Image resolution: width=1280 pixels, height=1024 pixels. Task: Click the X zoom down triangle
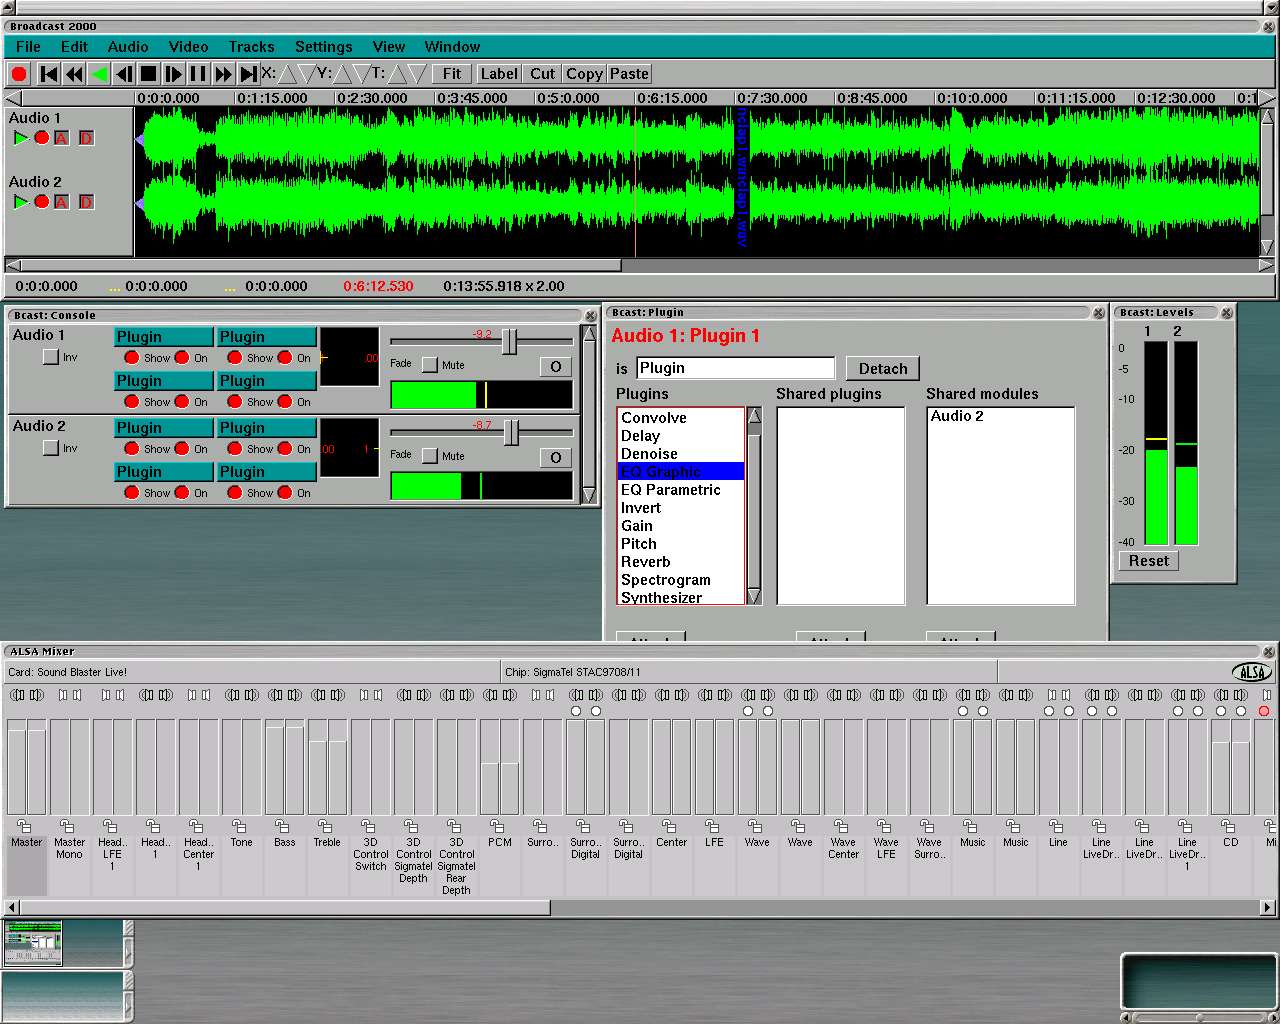306,74
